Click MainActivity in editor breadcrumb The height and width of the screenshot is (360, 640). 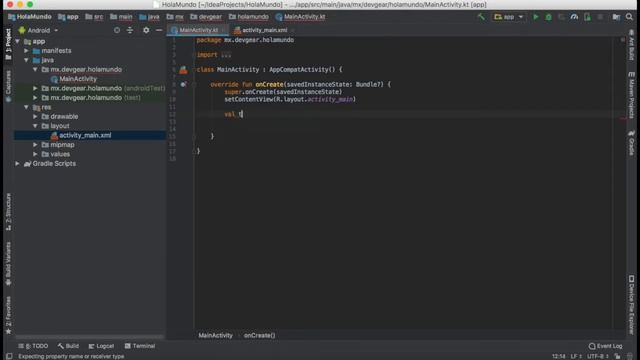pos(215,336)
